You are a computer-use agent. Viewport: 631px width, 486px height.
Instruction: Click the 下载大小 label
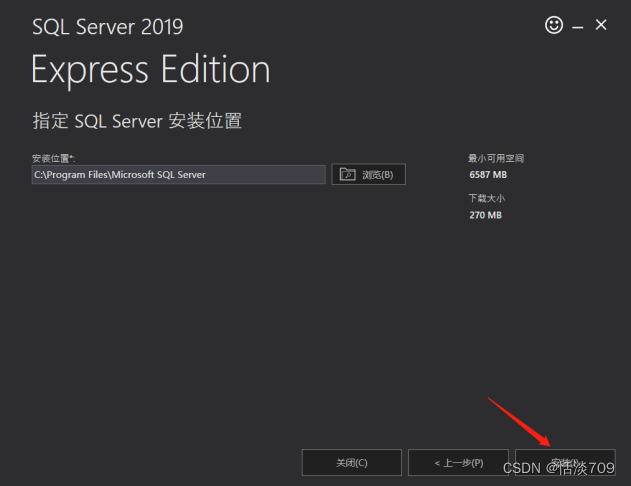[x=487, y=198]
